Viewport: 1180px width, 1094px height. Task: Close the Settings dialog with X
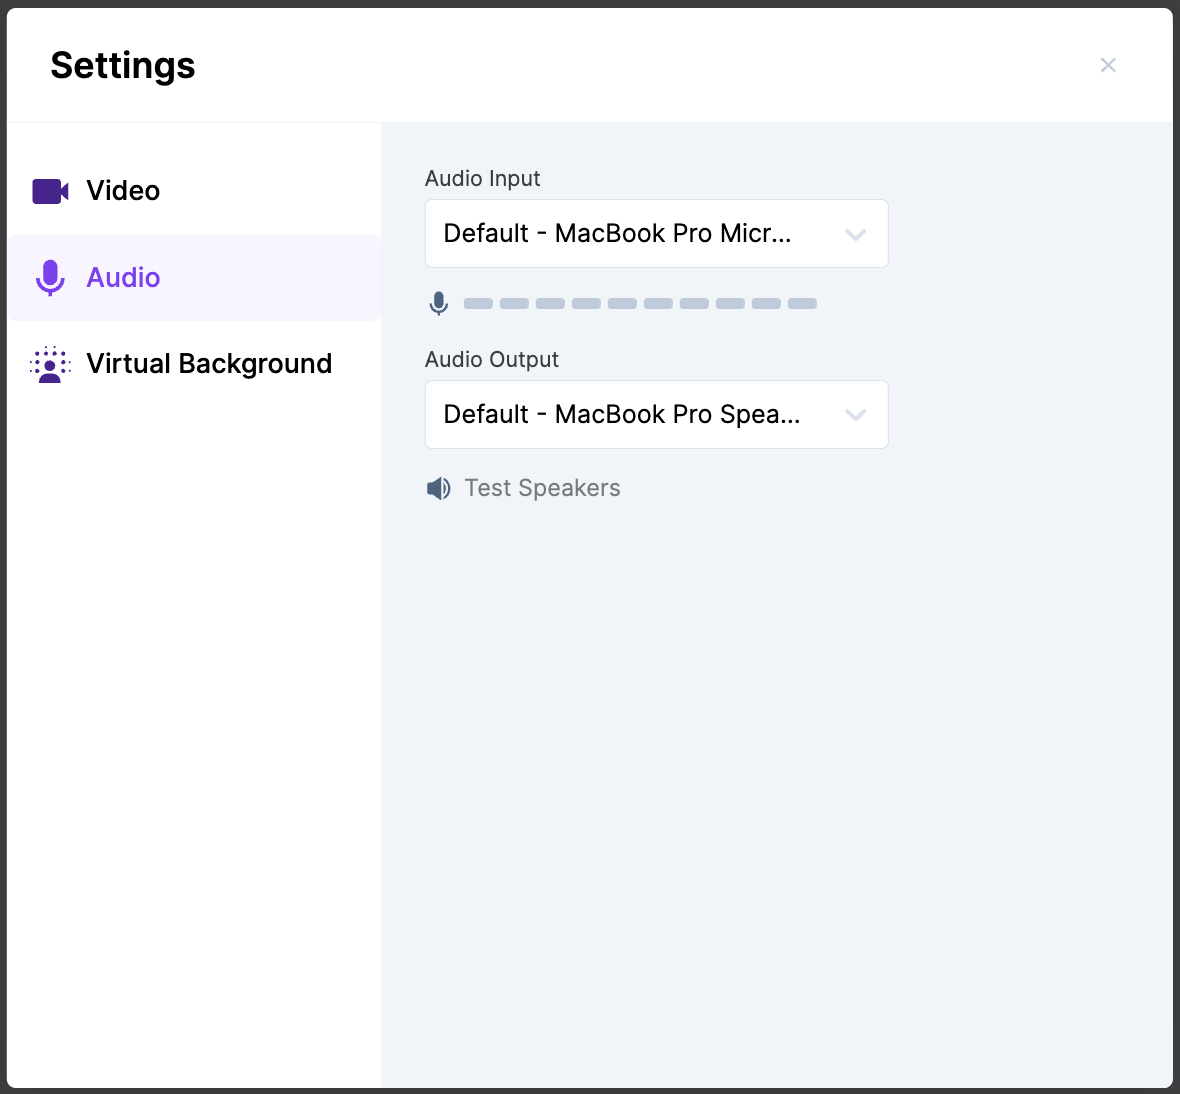(1108, 65)
